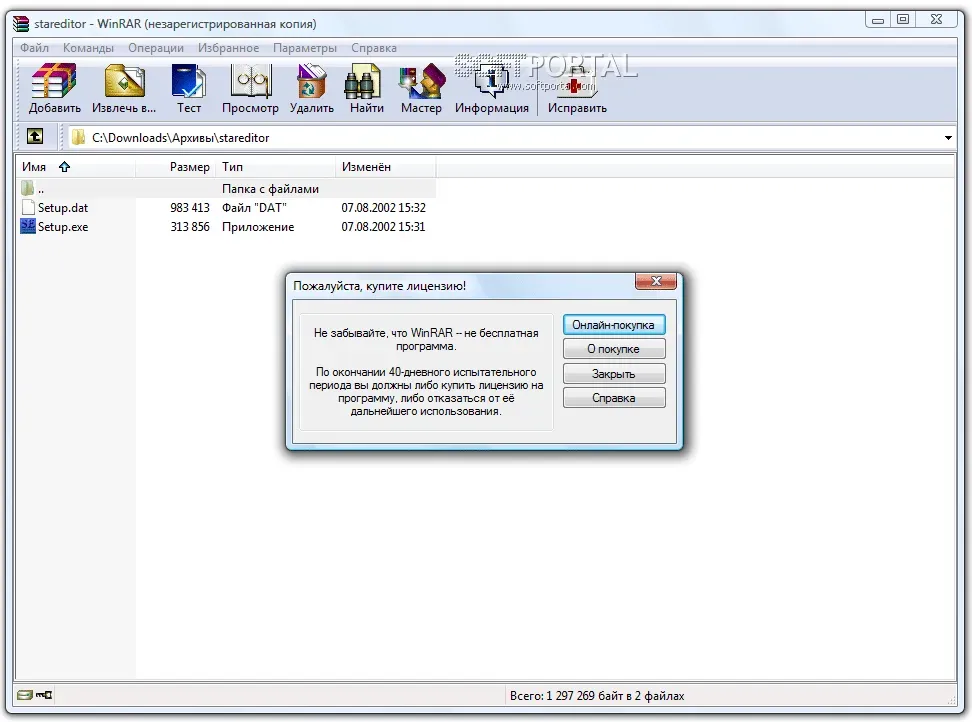Viewport: 972px width, 722px height.
Task: Click the Исправить (Repair) toolbar icon
Action: (577, 88)
